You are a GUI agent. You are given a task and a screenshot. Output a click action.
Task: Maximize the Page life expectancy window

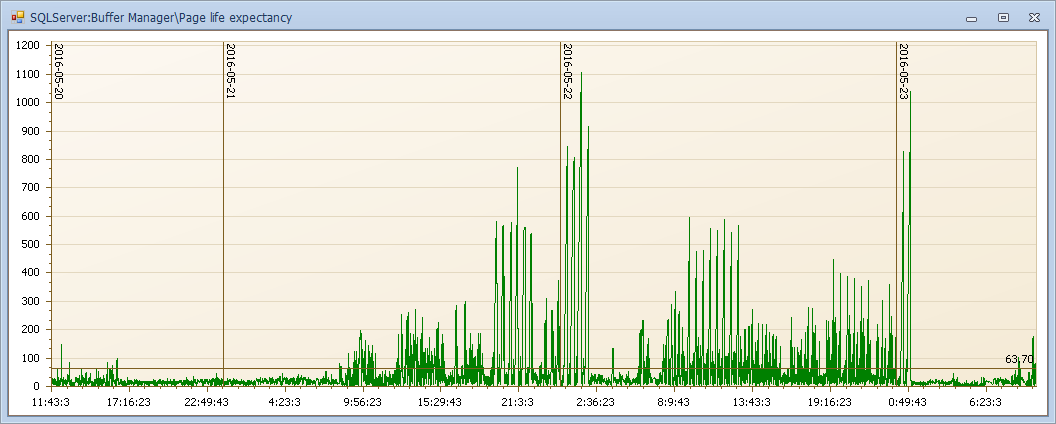(1003, 18)
